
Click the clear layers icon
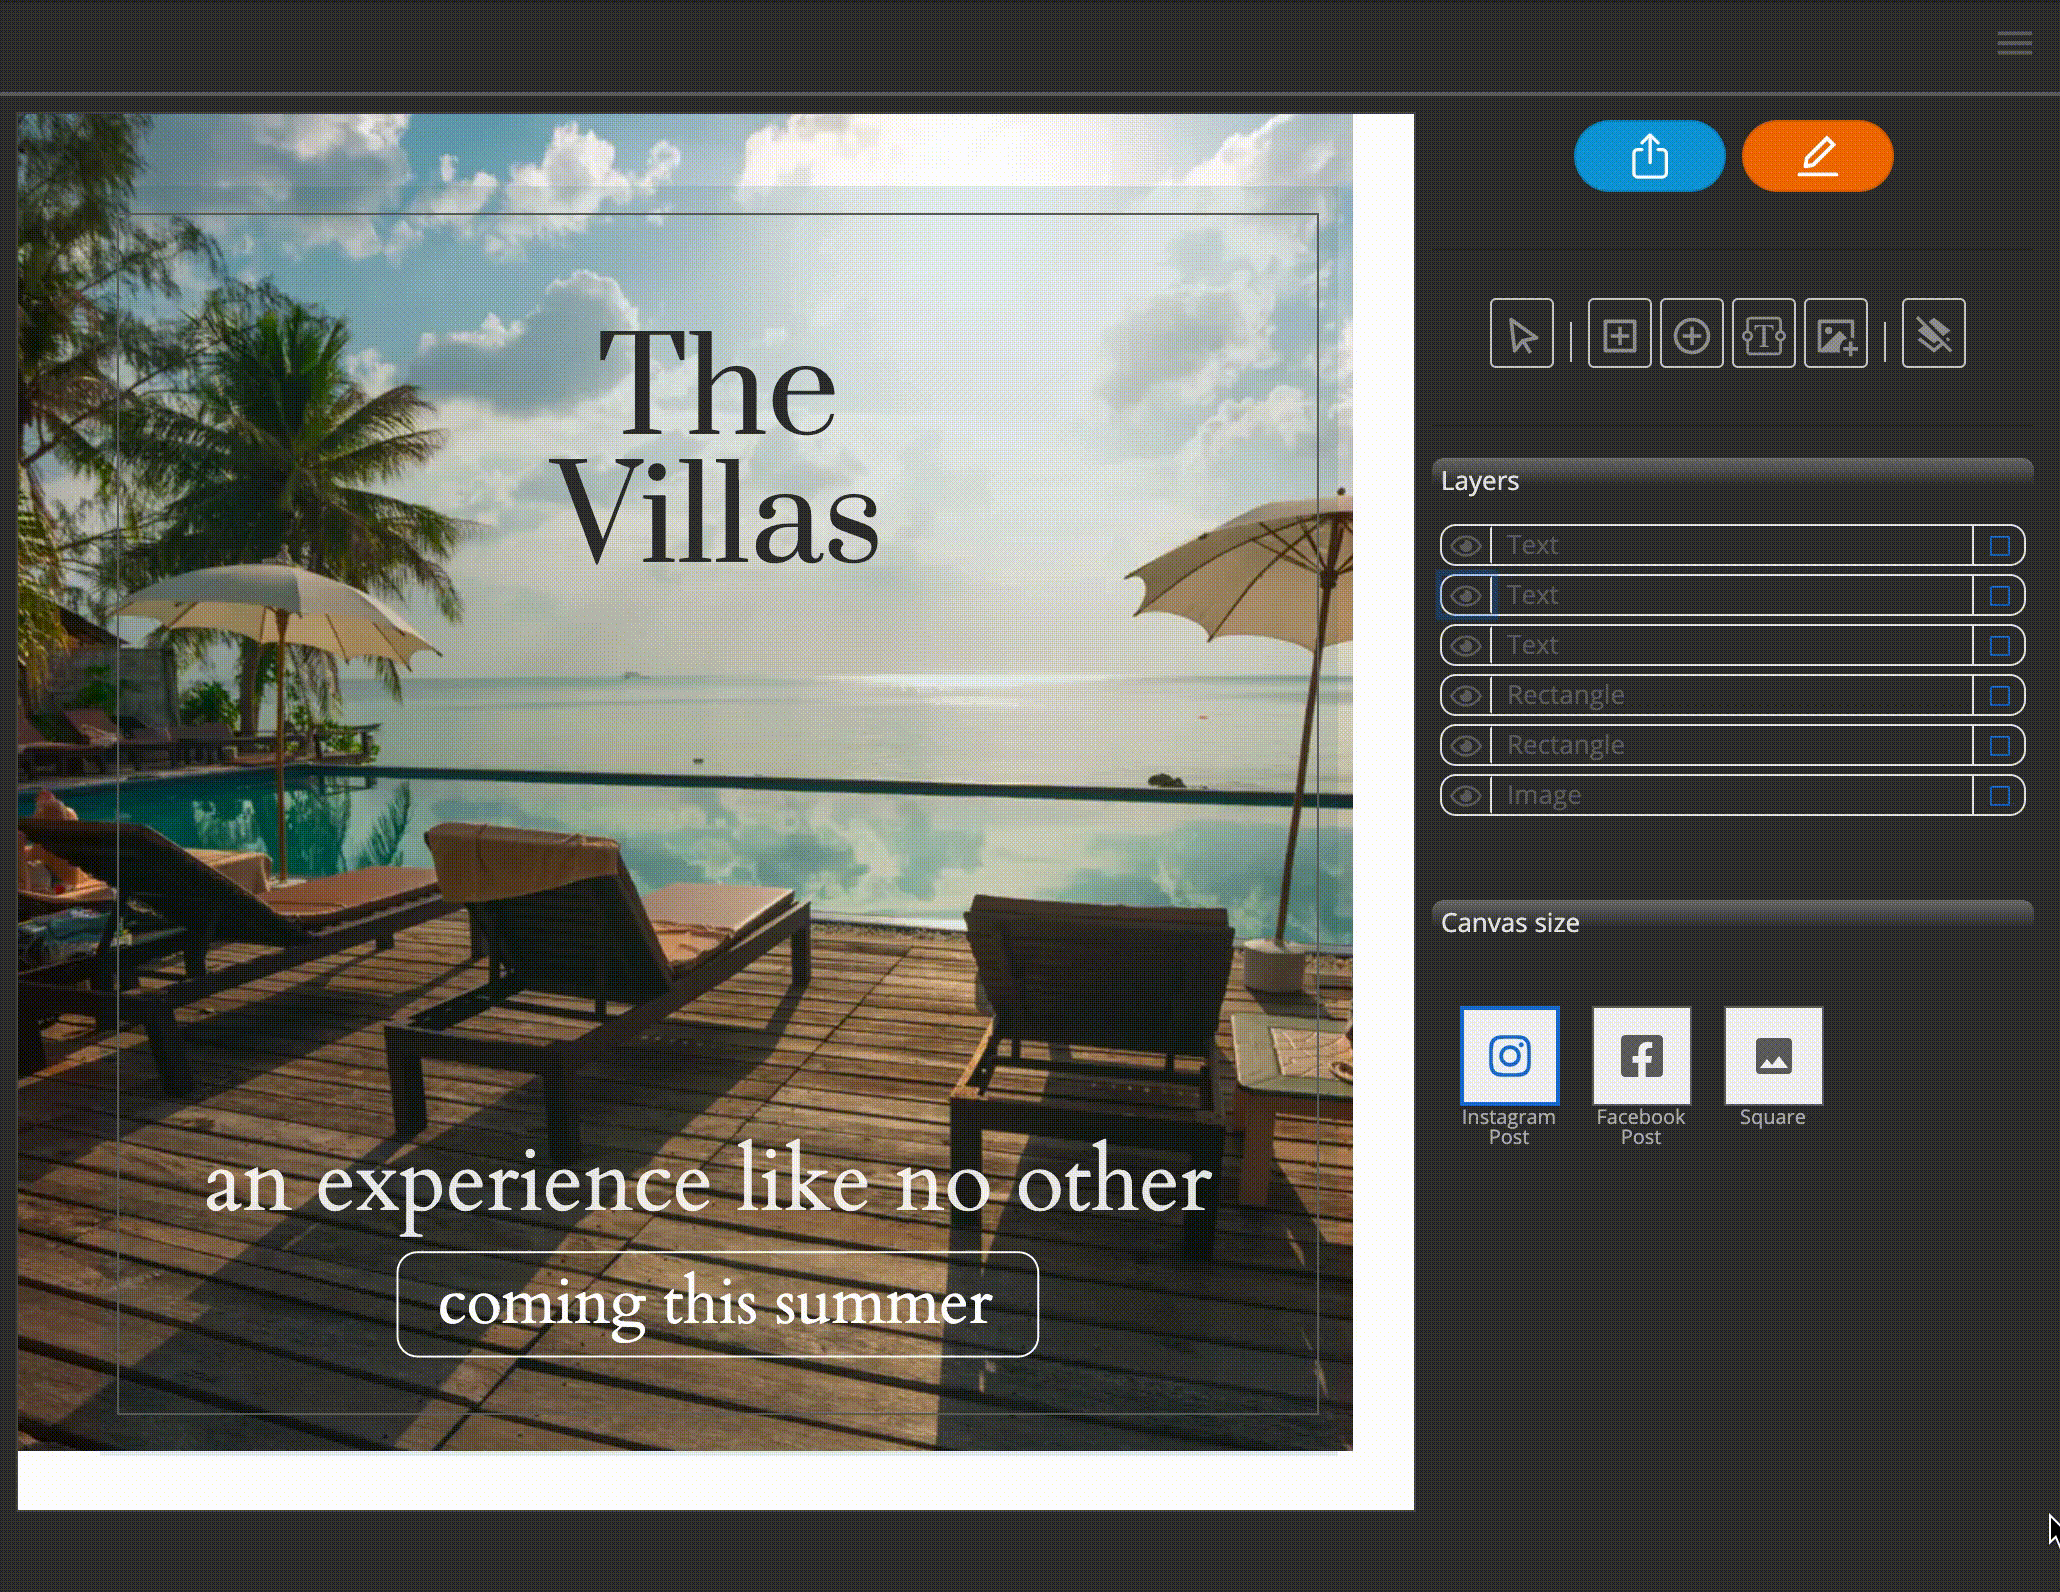pos(1933,333)
